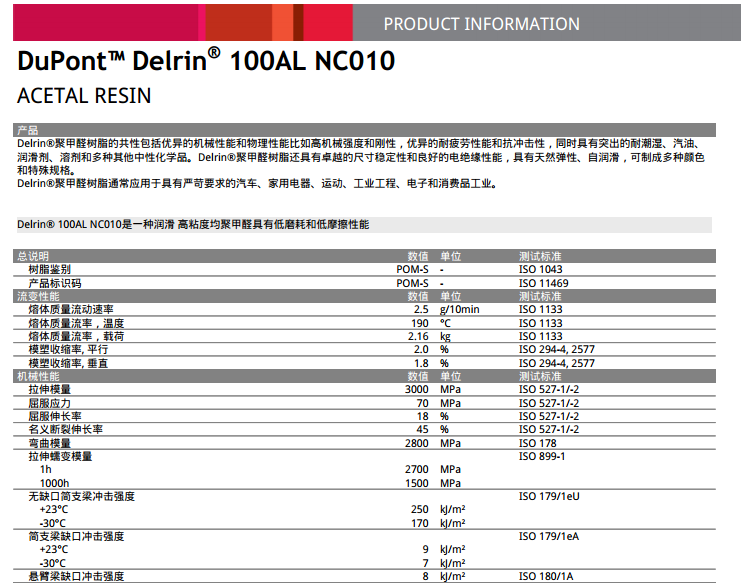Click the ISO 180/1A test standard
741x583 pixels.
[546, 576]
